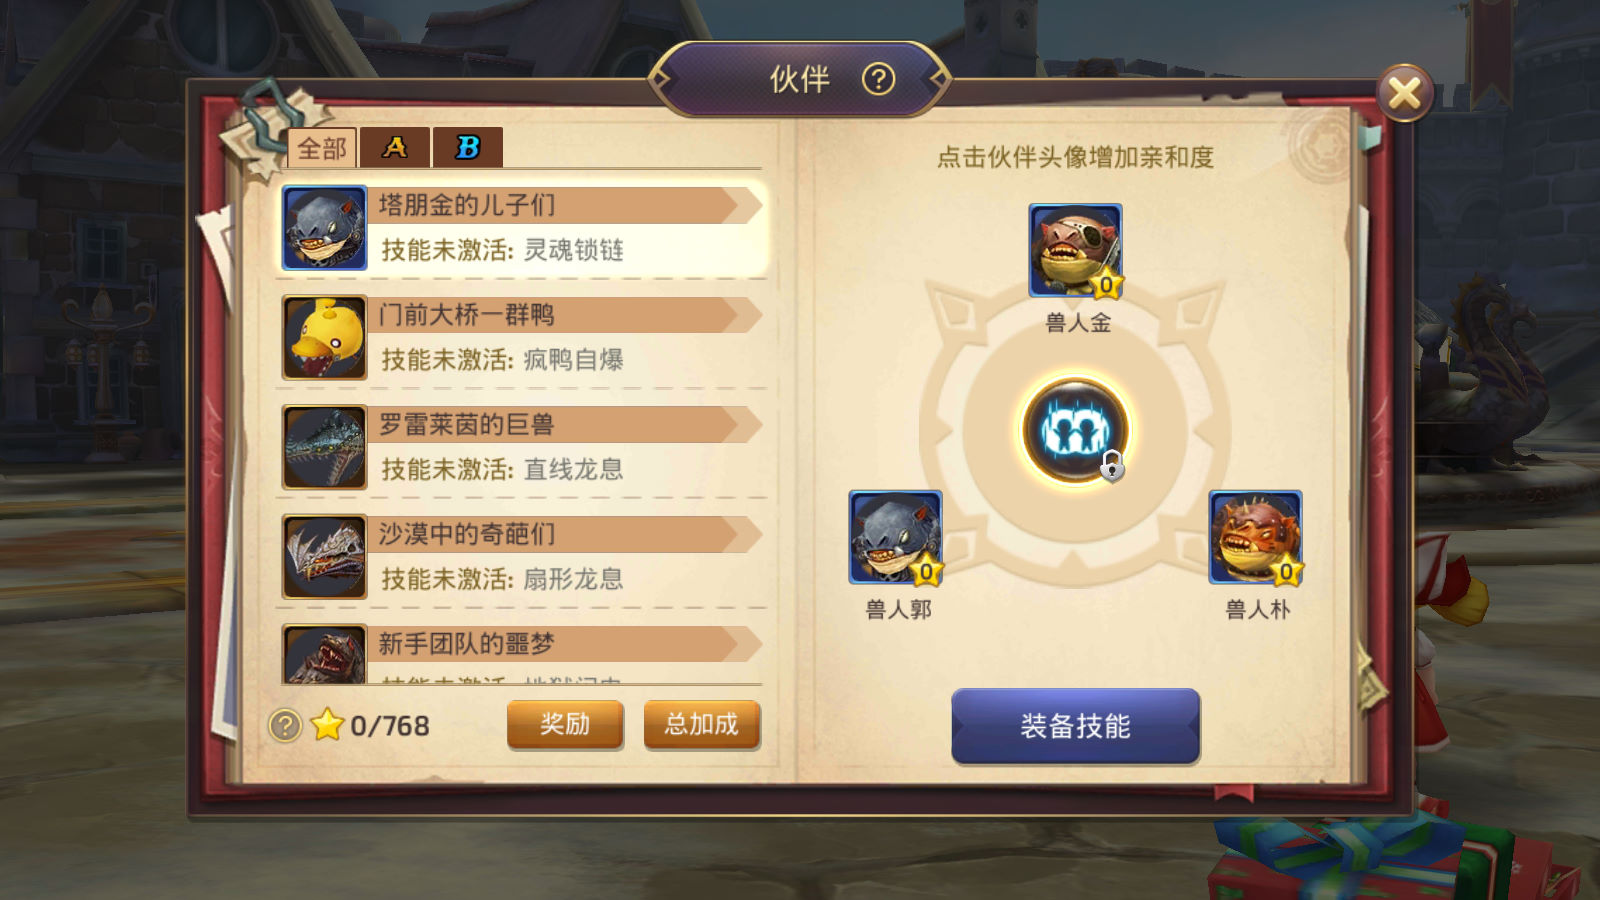Select the 罗雷莱茵的巨兽 dragon avatar

pos(324,447)
